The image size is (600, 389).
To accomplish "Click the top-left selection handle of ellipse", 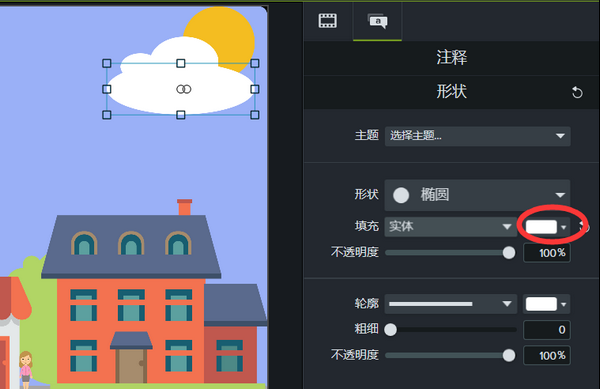I will (x=107, y=63).
